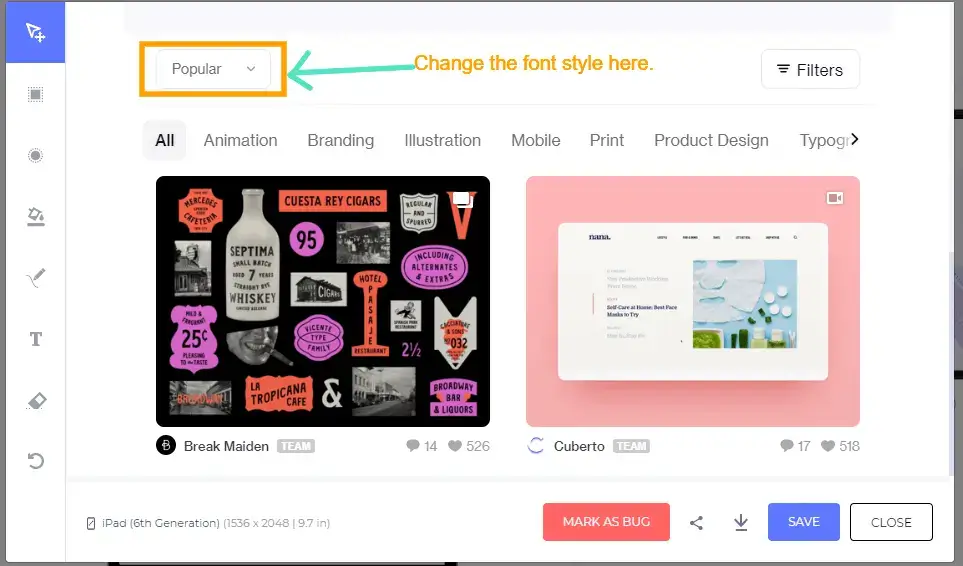This screenshot has width=963, height=566.
Task: Select the rectangle shape tool
Action: click(x=35, y=95)
